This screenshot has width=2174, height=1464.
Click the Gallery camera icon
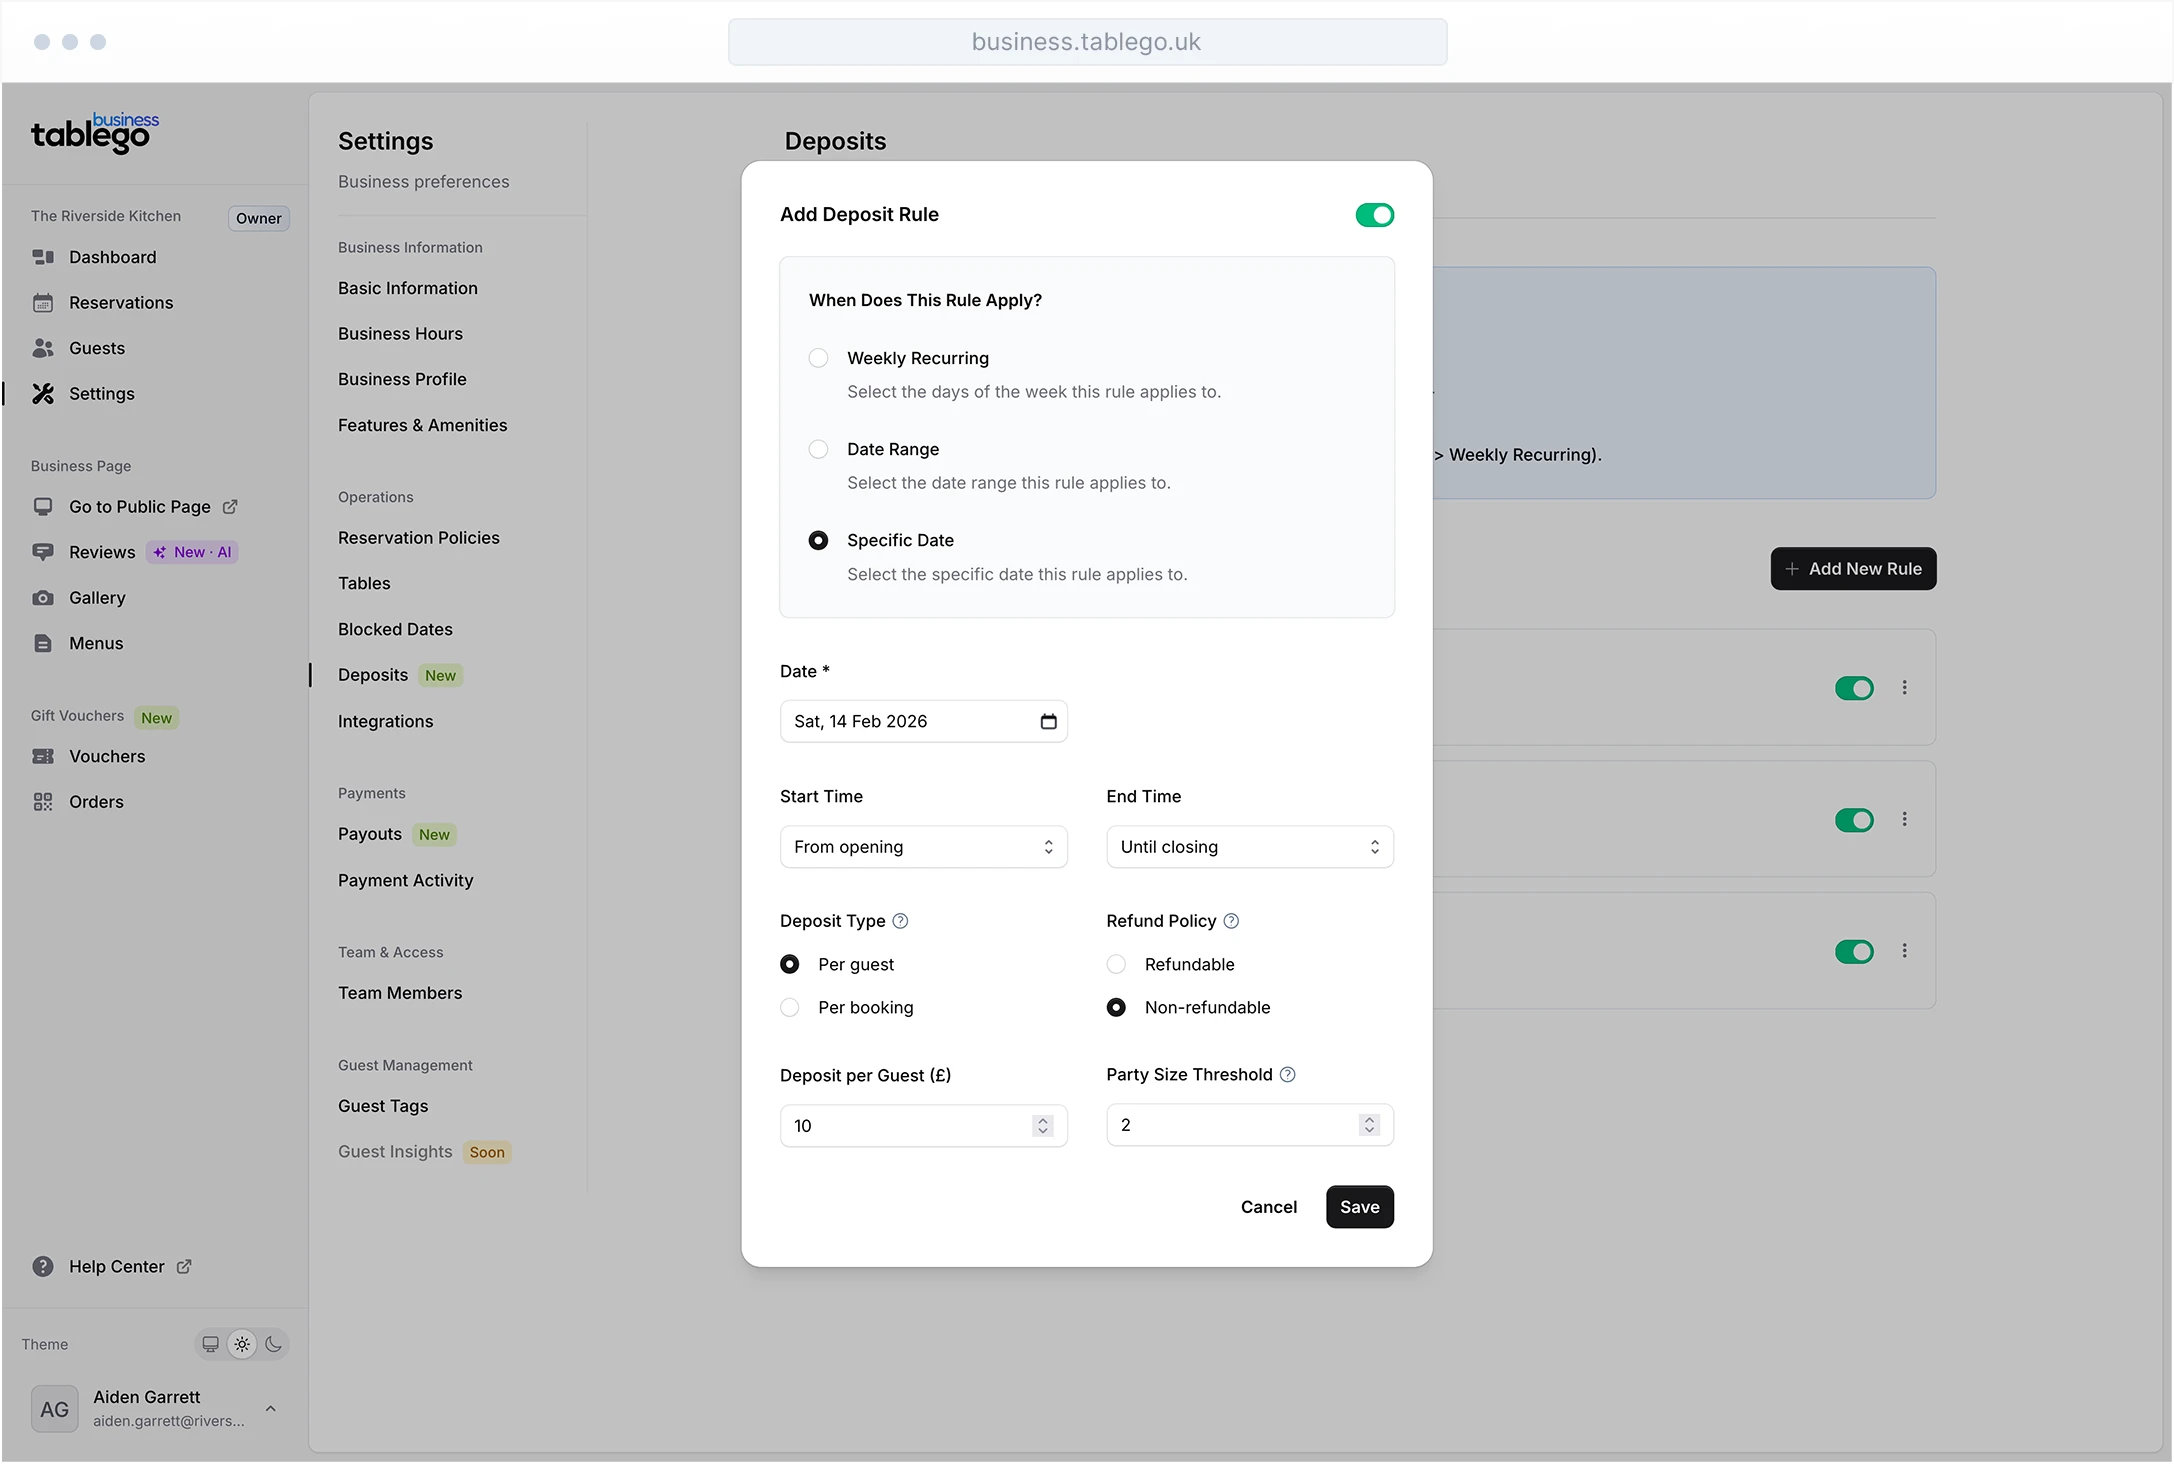click(43, 597)
